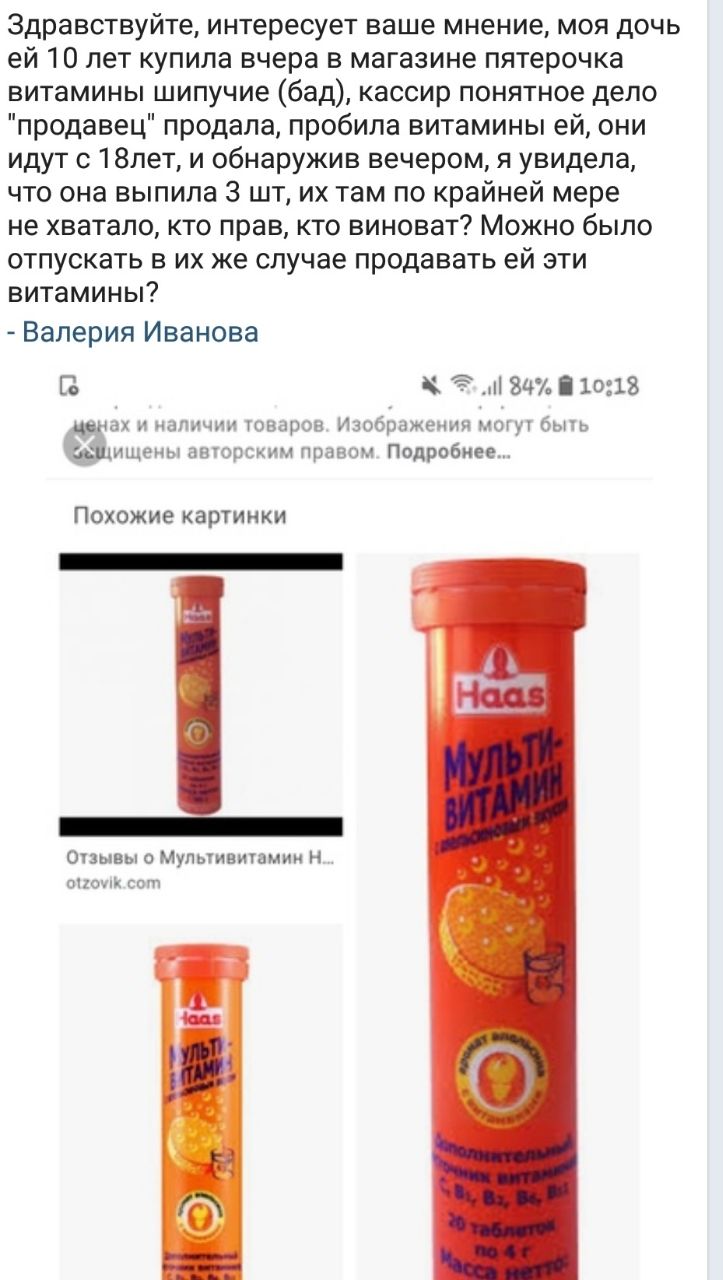Tap the Haas logo on lower-left tube

coord(201,1011)
